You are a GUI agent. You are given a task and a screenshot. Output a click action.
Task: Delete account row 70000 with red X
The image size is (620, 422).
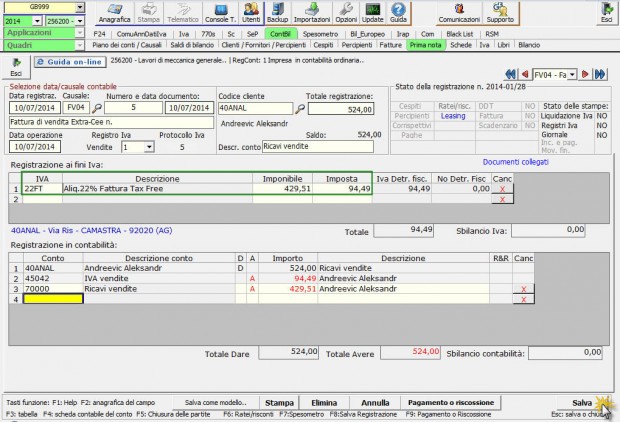[x=524, y=289]
